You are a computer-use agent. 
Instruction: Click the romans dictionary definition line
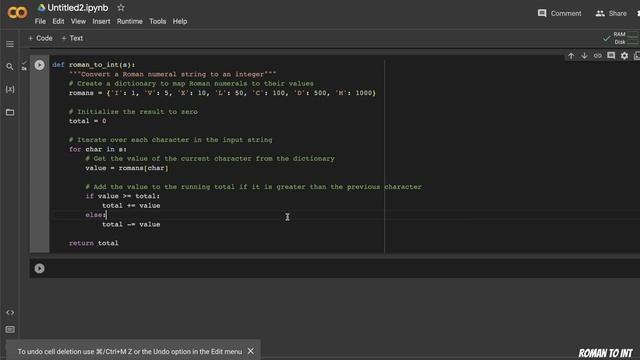point(222,93)
